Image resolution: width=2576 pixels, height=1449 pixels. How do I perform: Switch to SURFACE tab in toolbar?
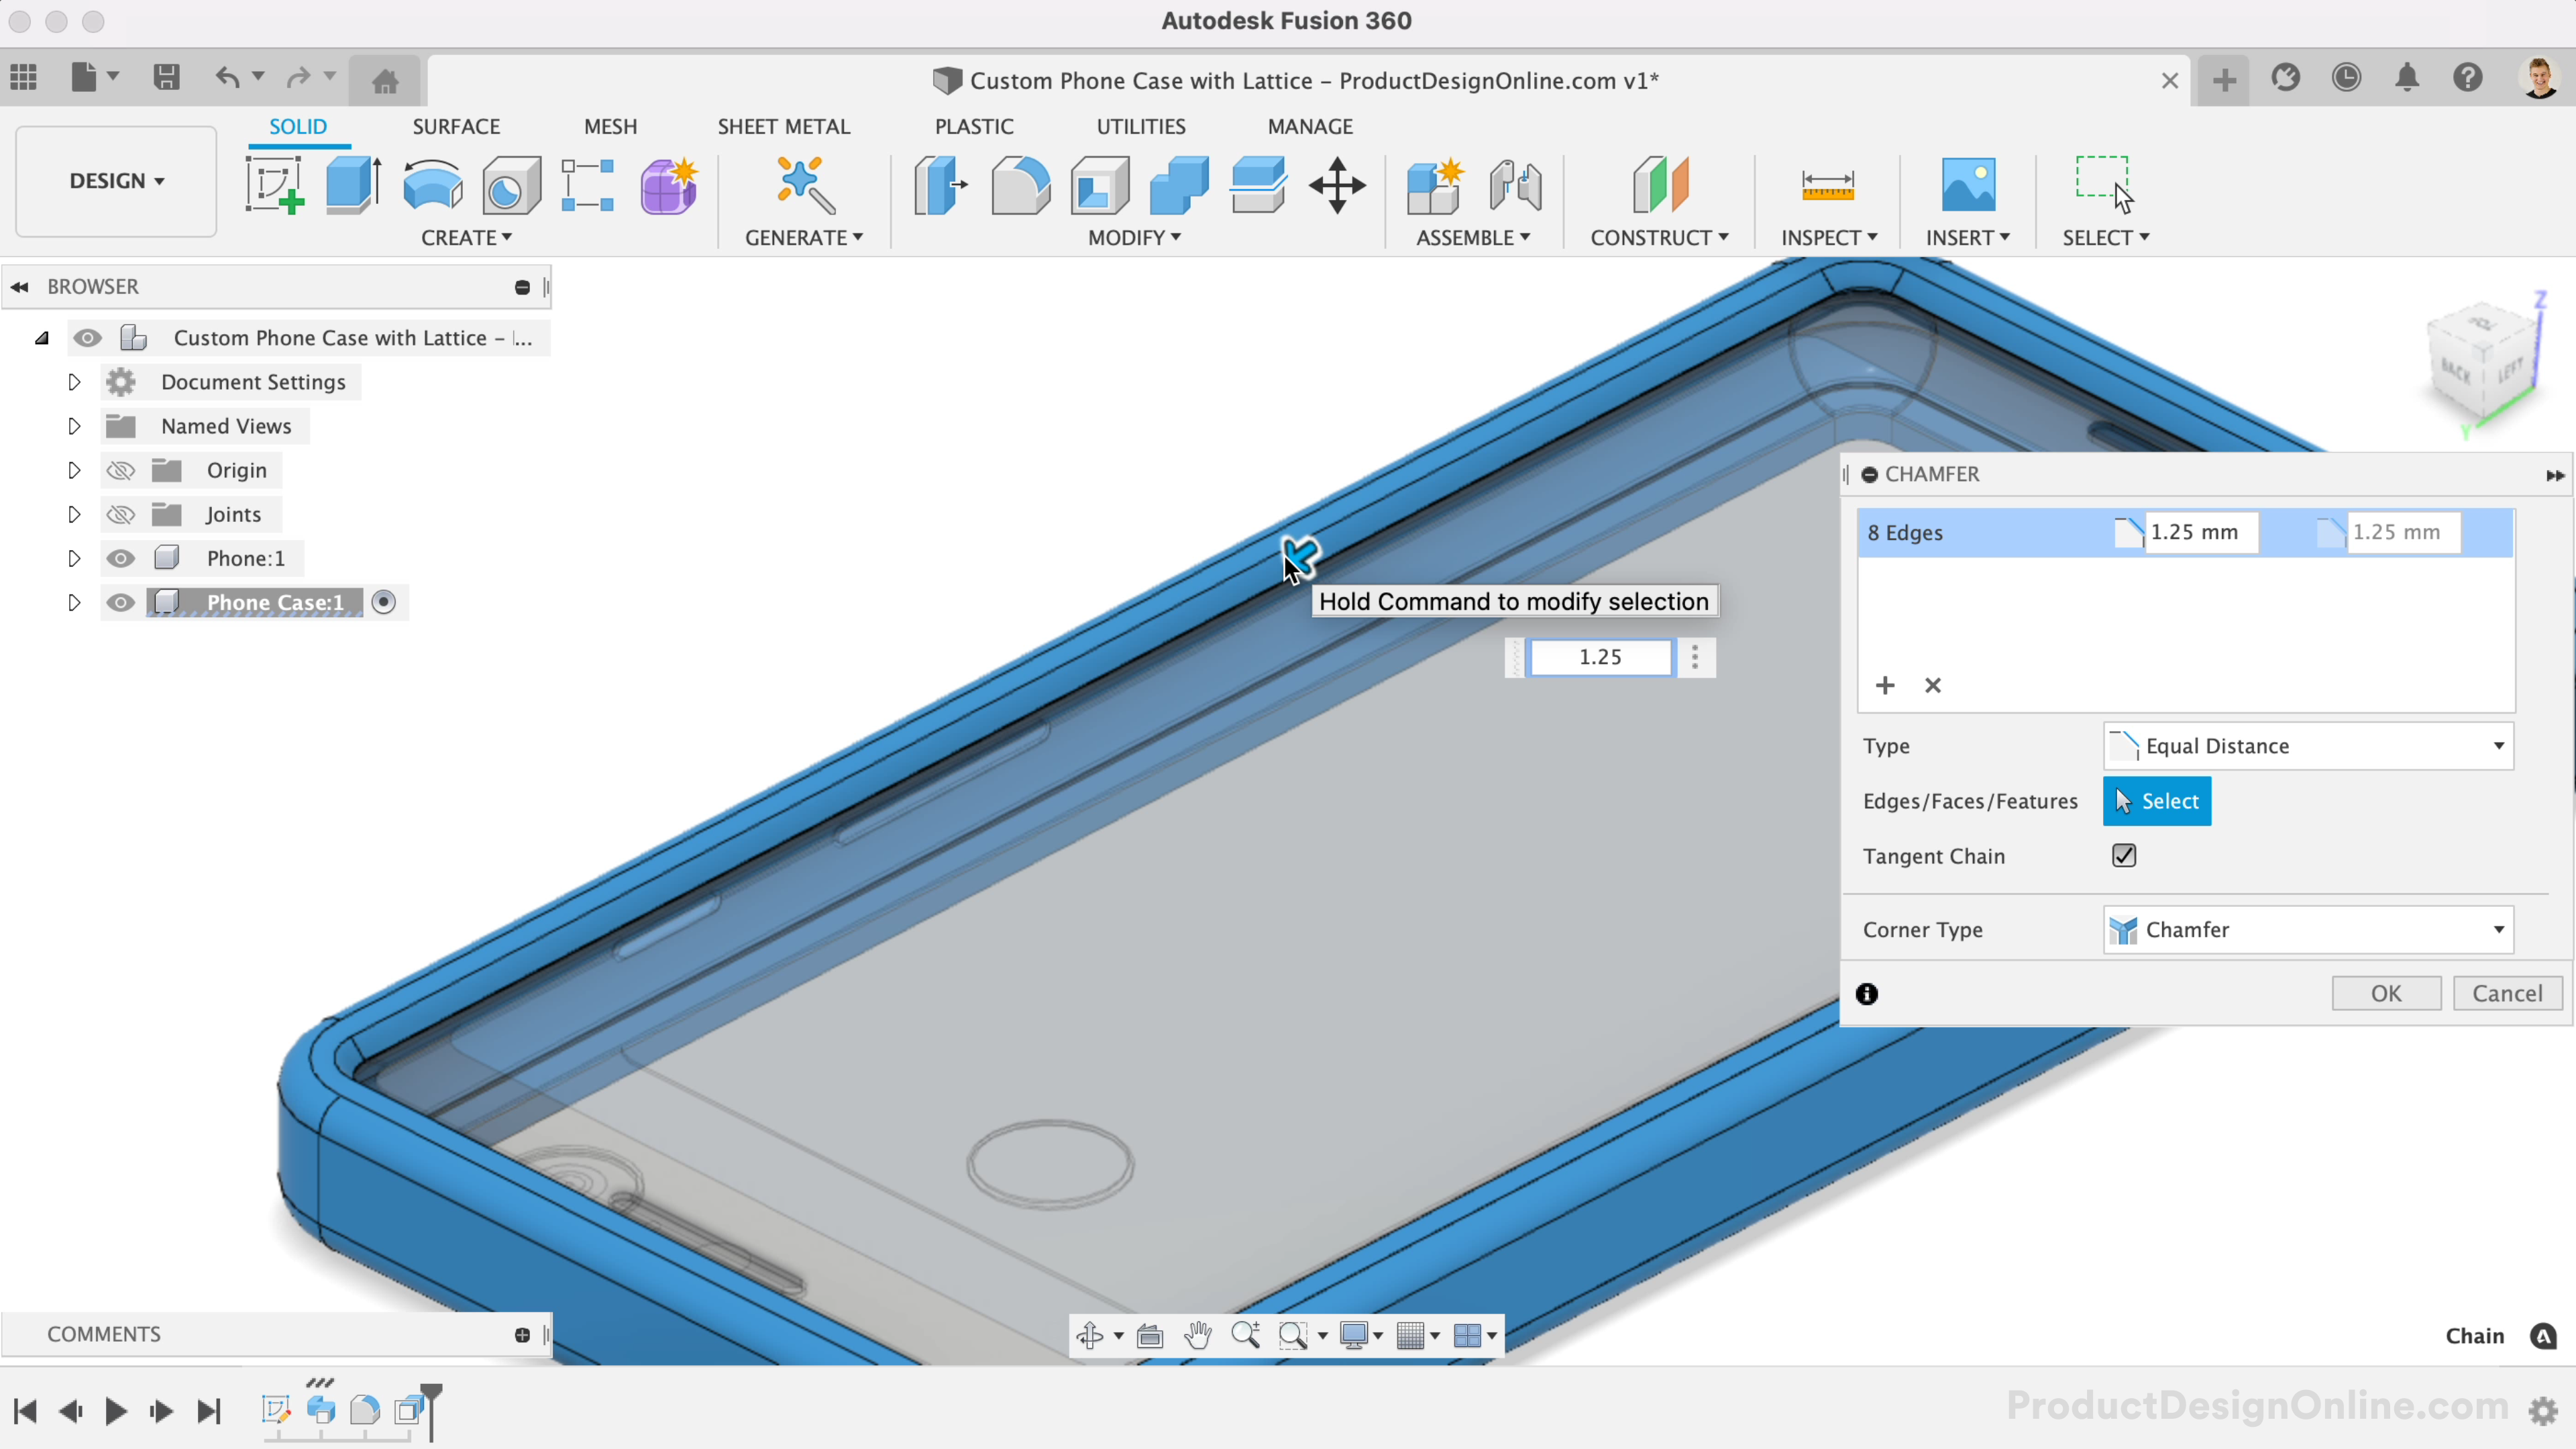(456, 125)
